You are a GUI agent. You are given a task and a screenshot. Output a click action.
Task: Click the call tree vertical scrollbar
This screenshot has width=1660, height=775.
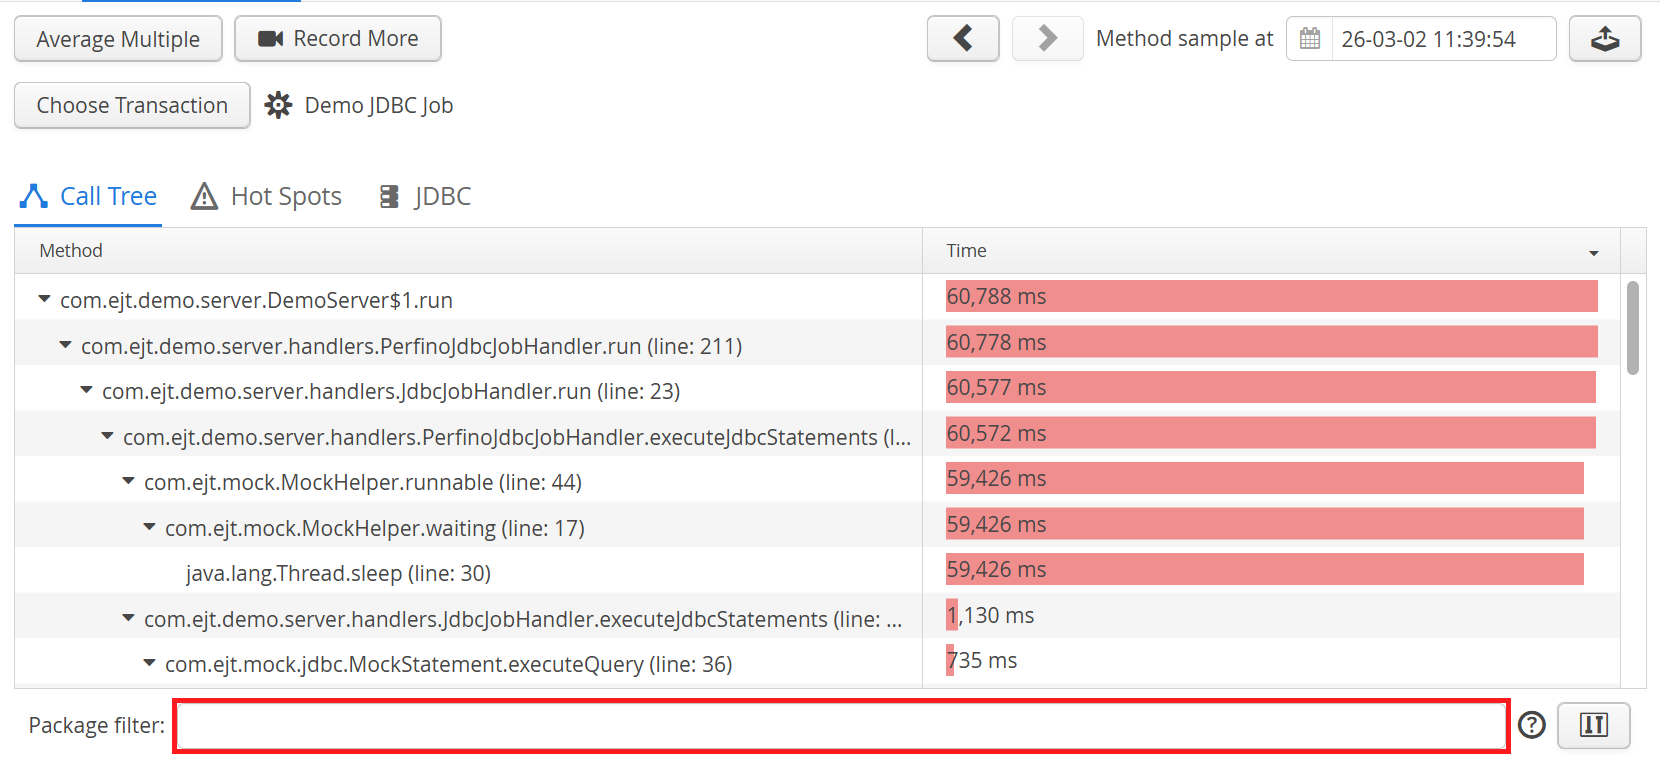[x=1632, y=328]
